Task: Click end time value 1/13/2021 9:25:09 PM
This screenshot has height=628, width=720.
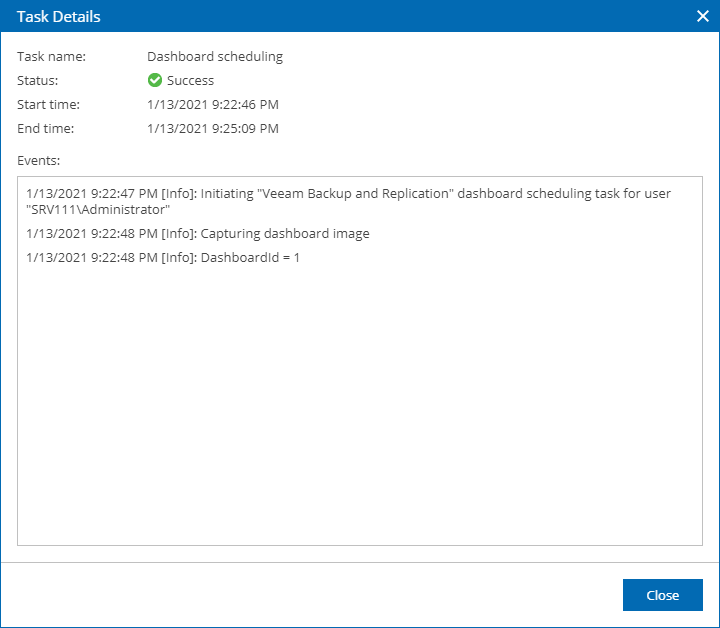Action: (x=213, y=128)
